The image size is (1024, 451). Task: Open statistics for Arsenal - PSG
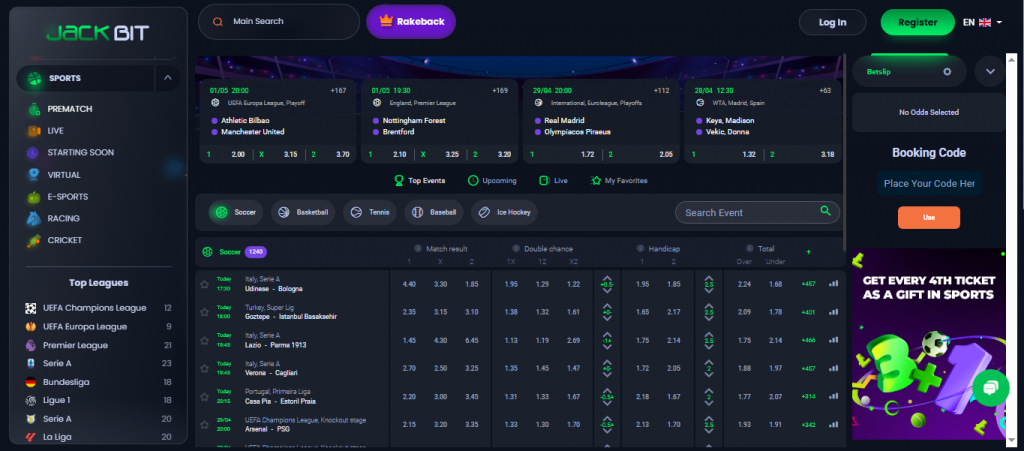pos(833,425)
